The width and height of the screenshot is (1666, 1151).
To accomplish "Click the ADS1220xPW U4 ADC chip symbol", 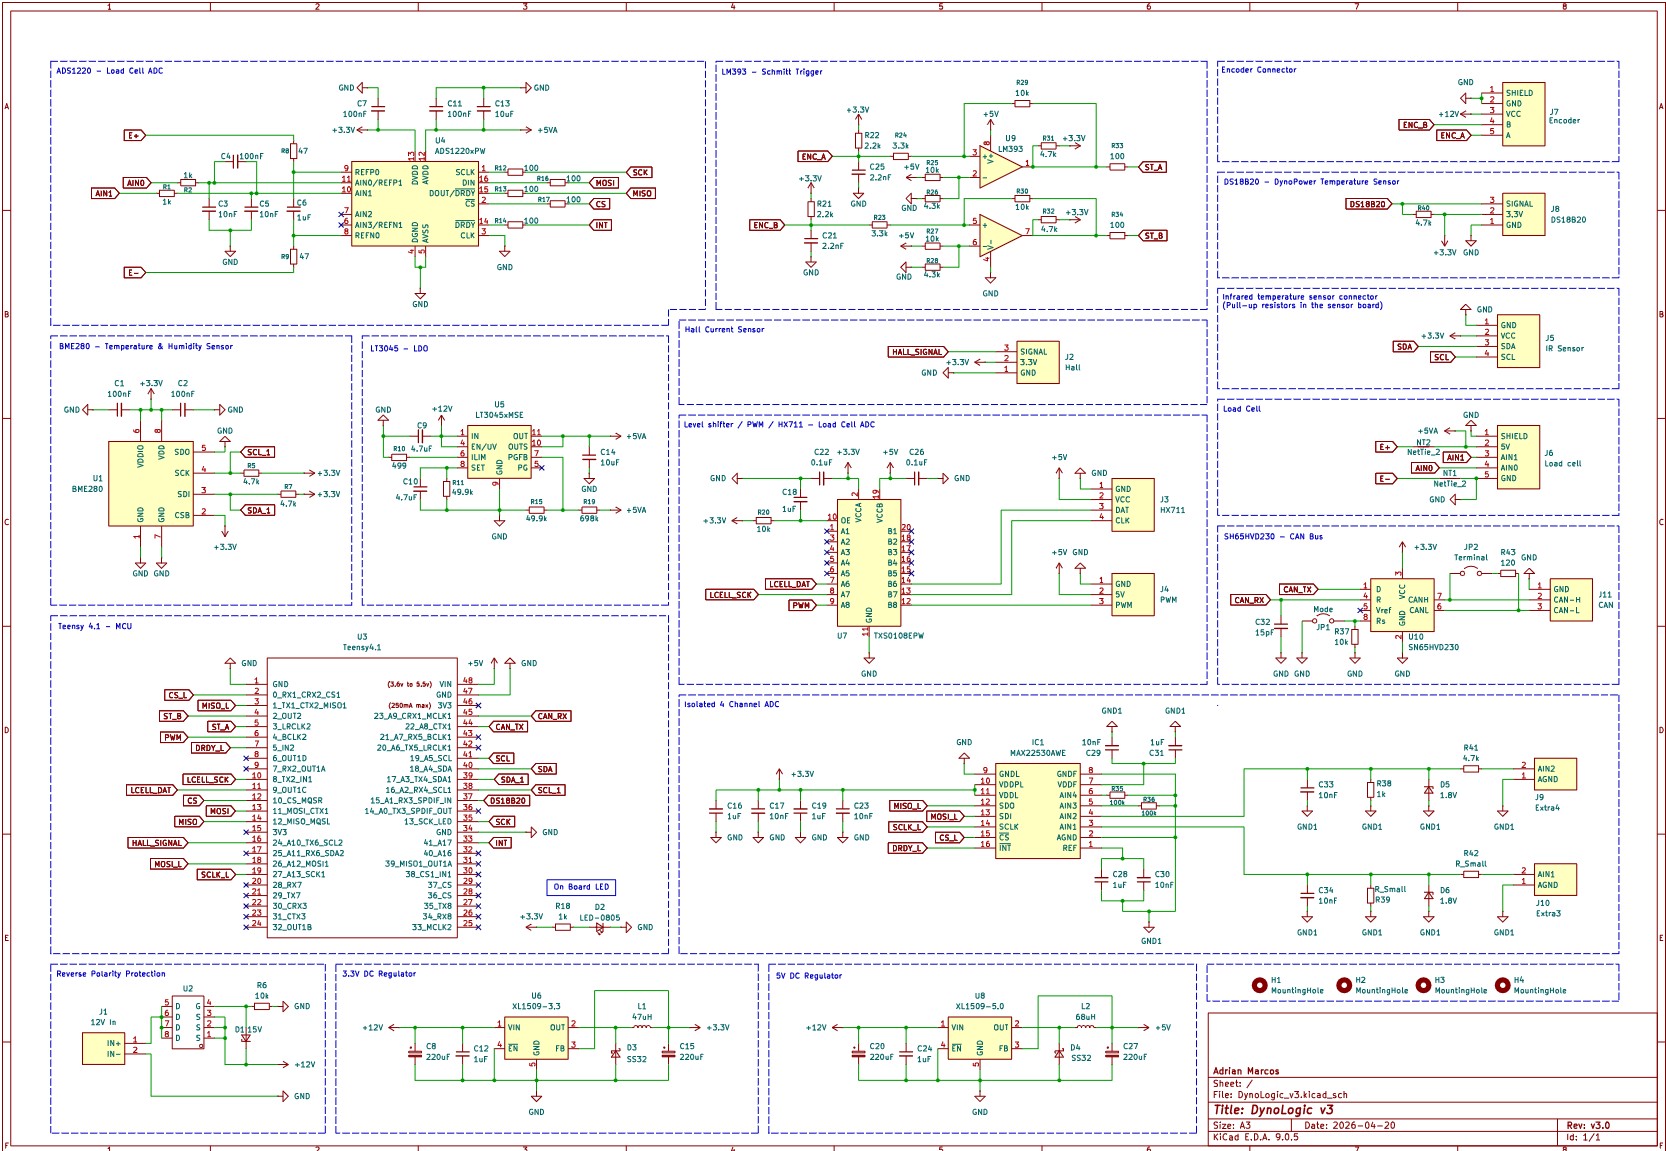I will (415, 204).
